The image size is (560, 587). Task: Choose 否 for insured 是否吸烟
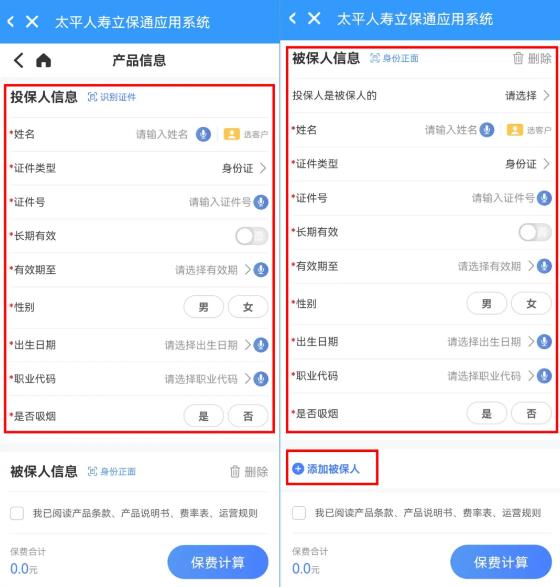coord(531,413)
